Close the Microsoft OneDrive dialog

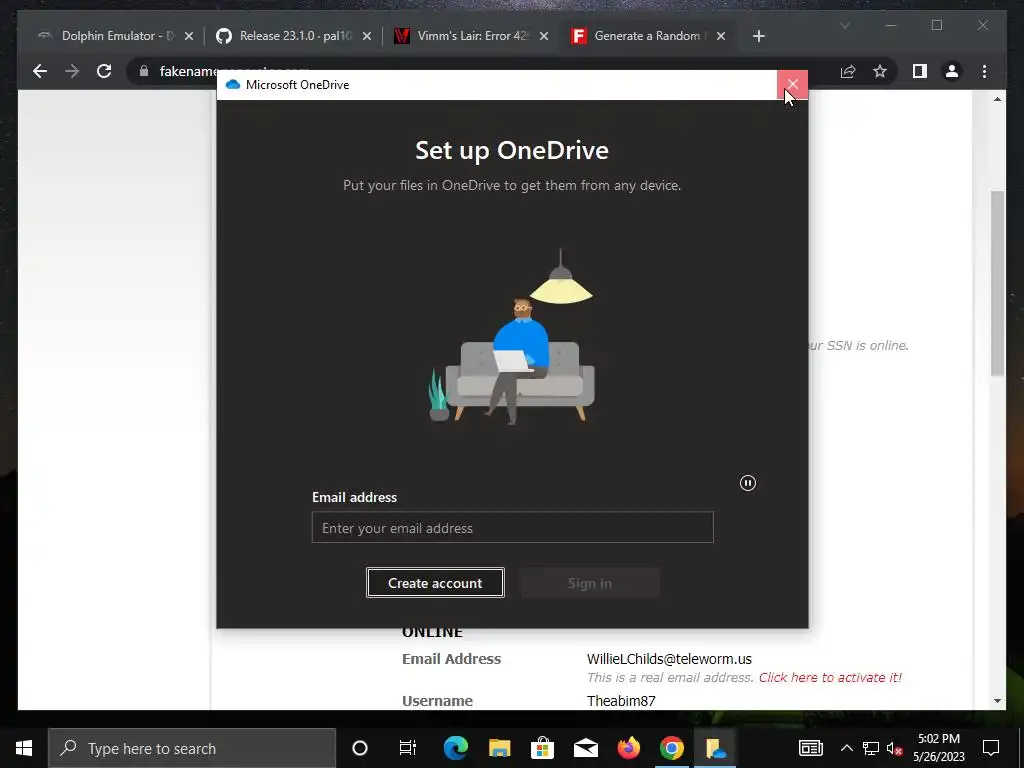click(x=792, y=84)
